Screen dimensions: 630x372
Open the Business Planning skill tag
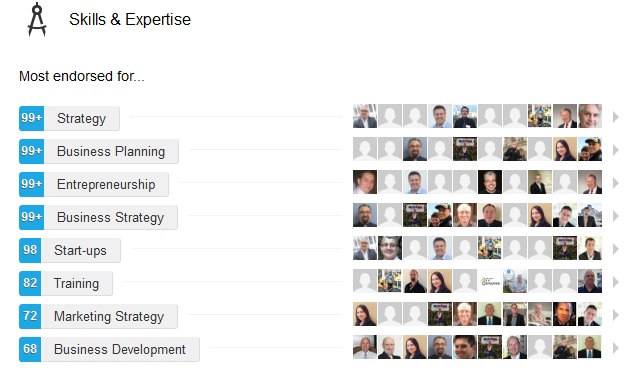pos(111,151)
